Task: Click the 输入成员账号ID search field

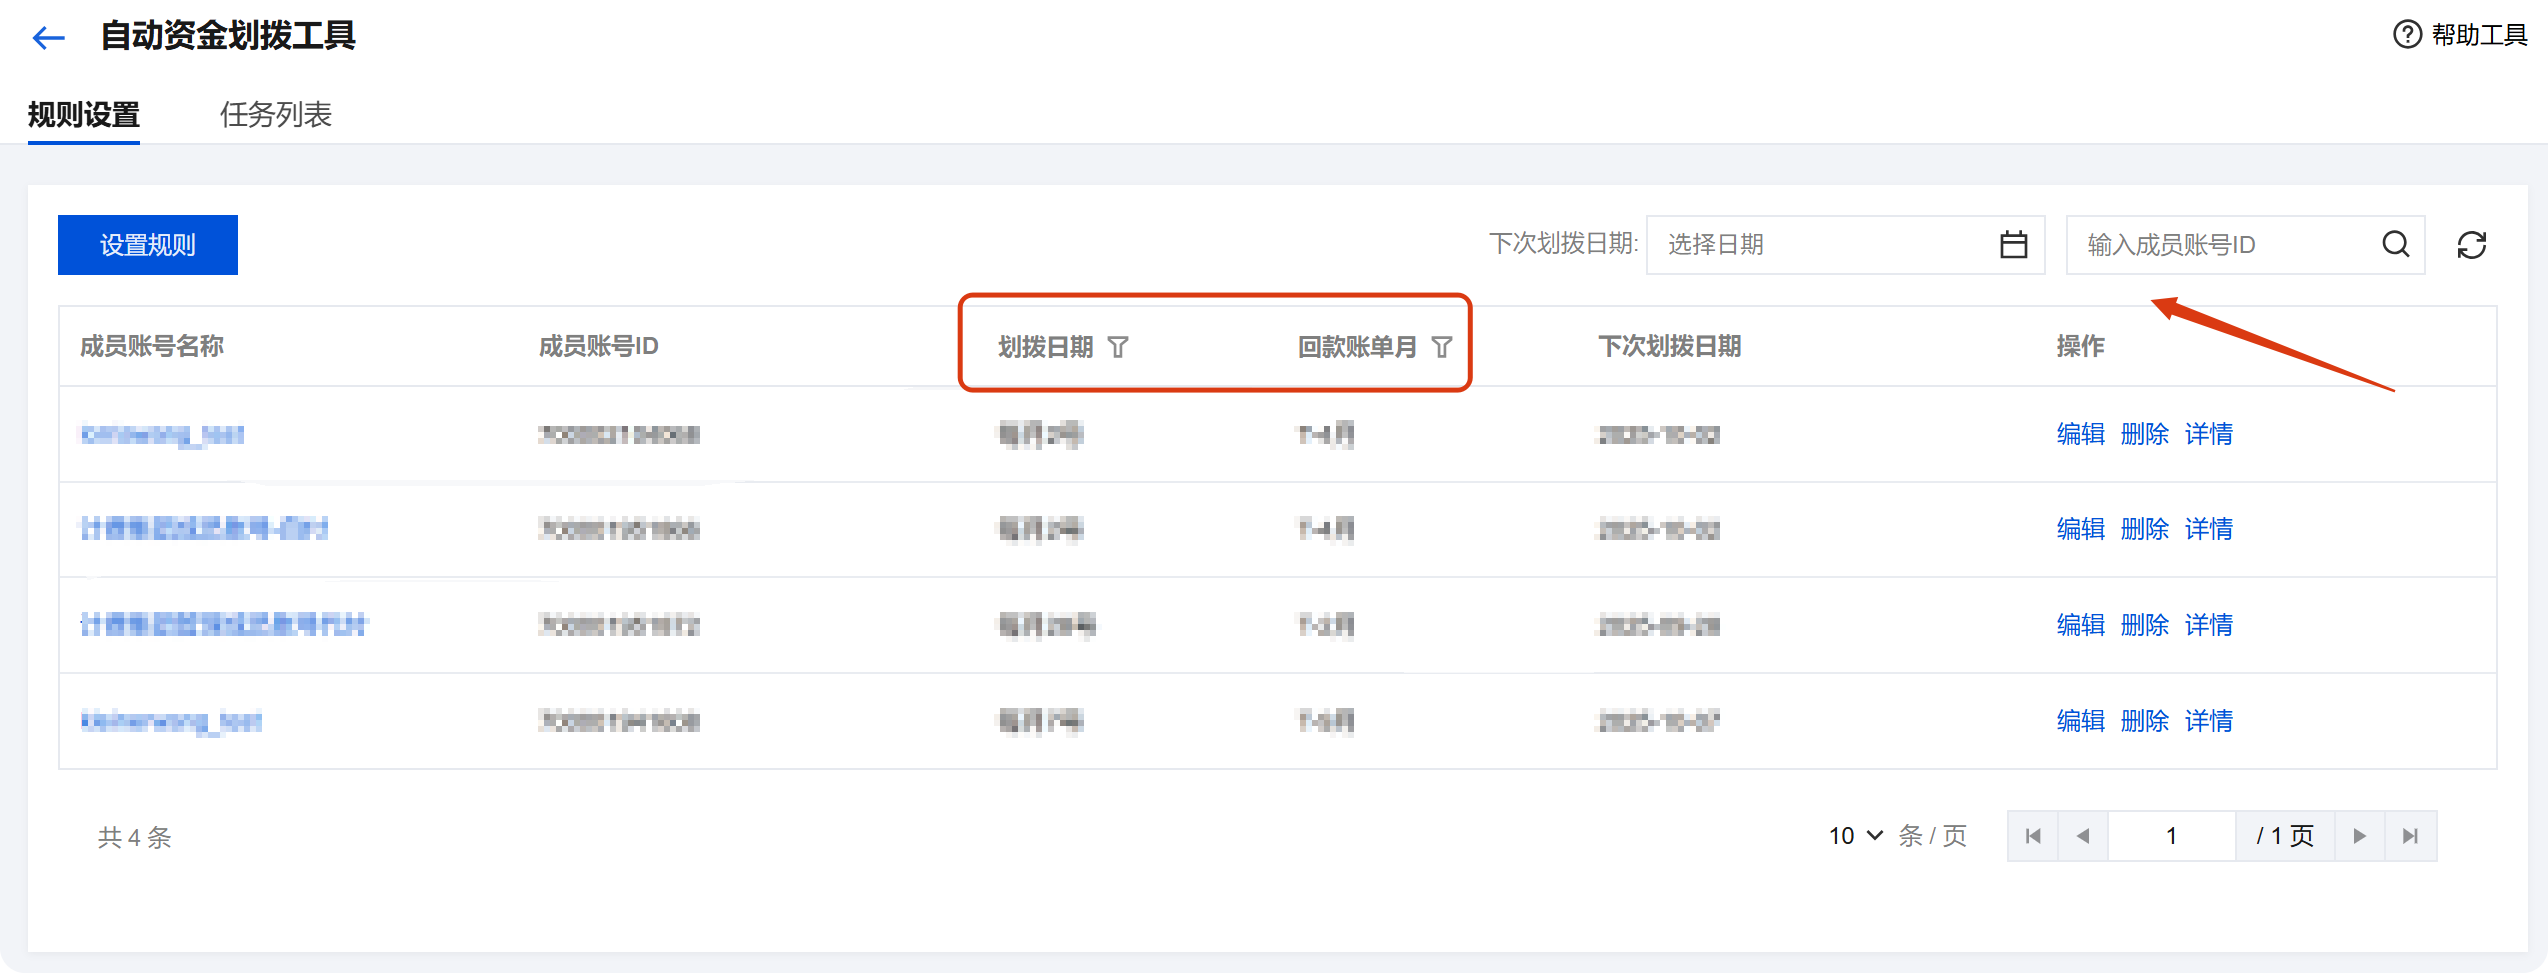Action: click(2245, 245)
